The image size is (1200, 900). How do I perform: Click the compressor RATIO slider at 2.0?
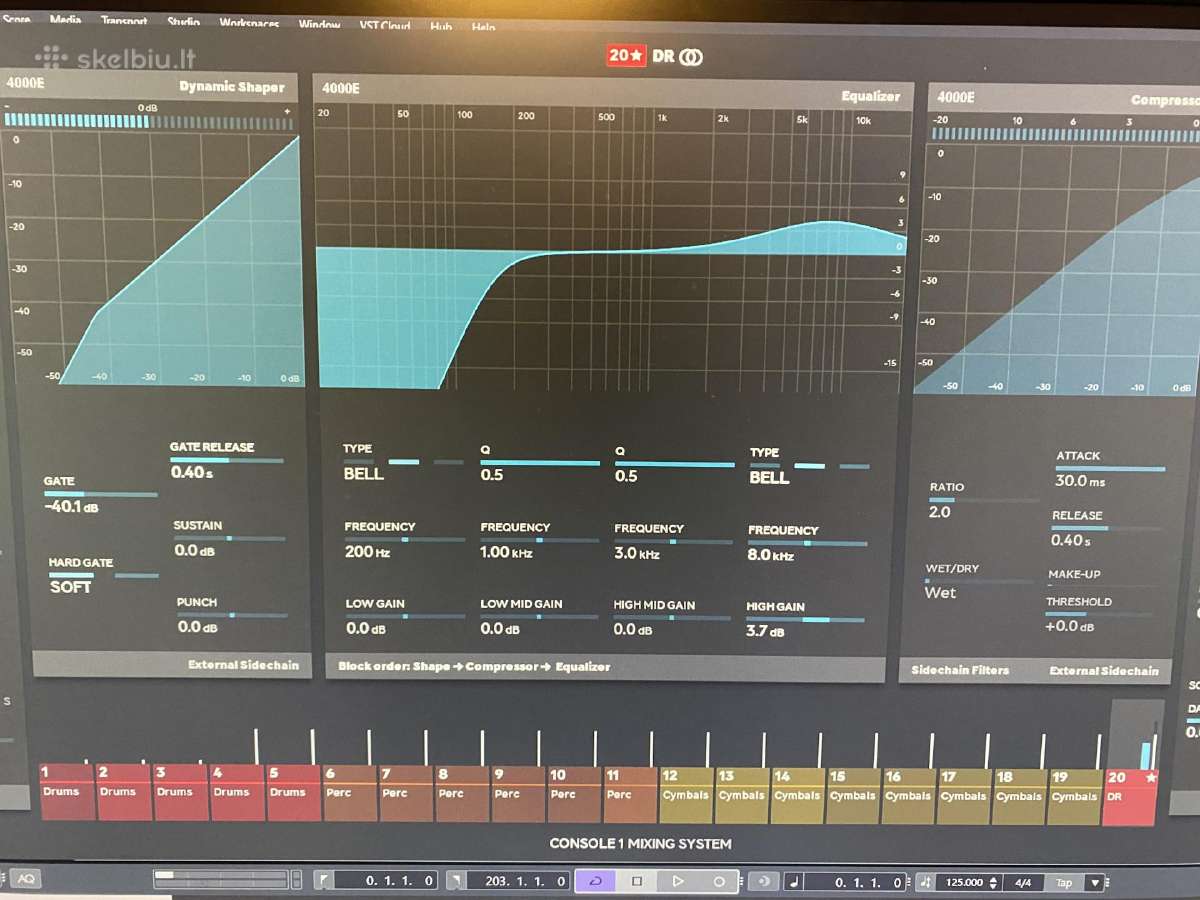tap(984, 499)
